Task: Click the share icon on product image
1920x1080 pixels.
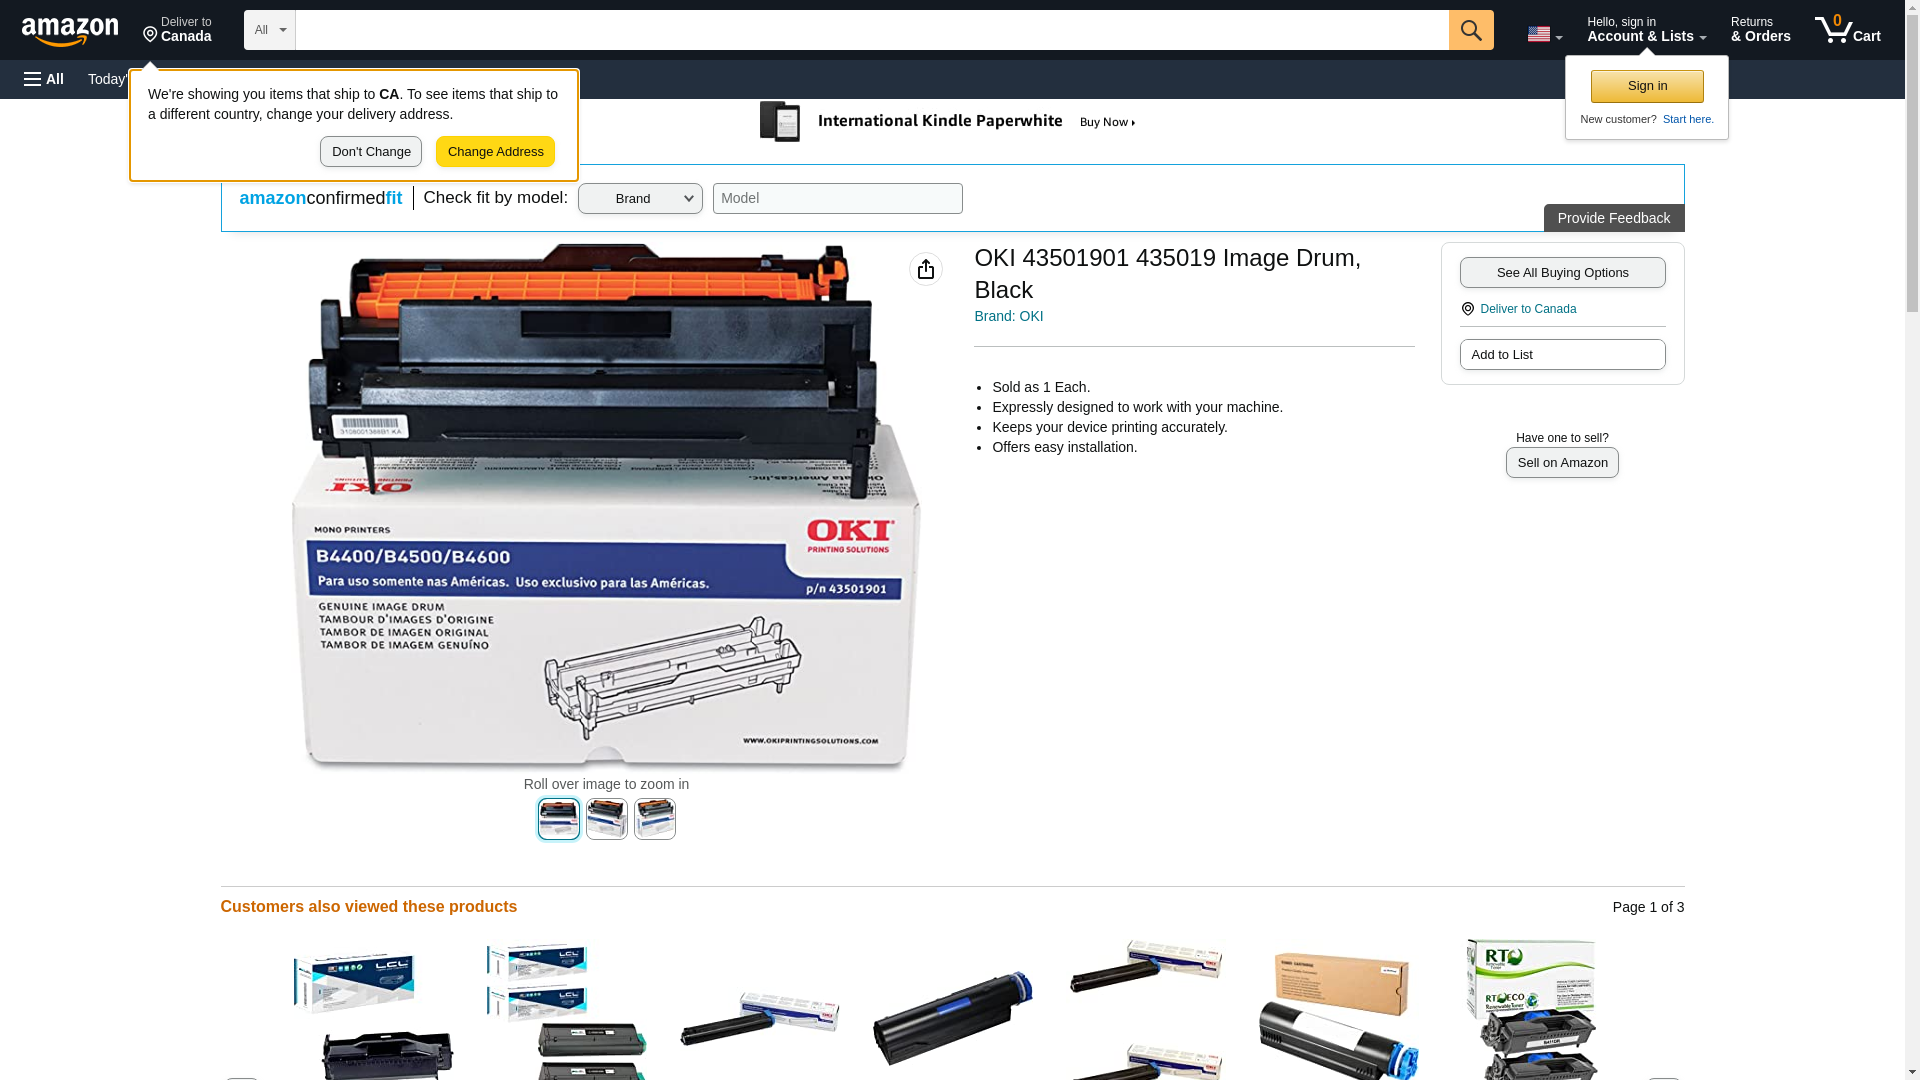Action: (926, 269)
